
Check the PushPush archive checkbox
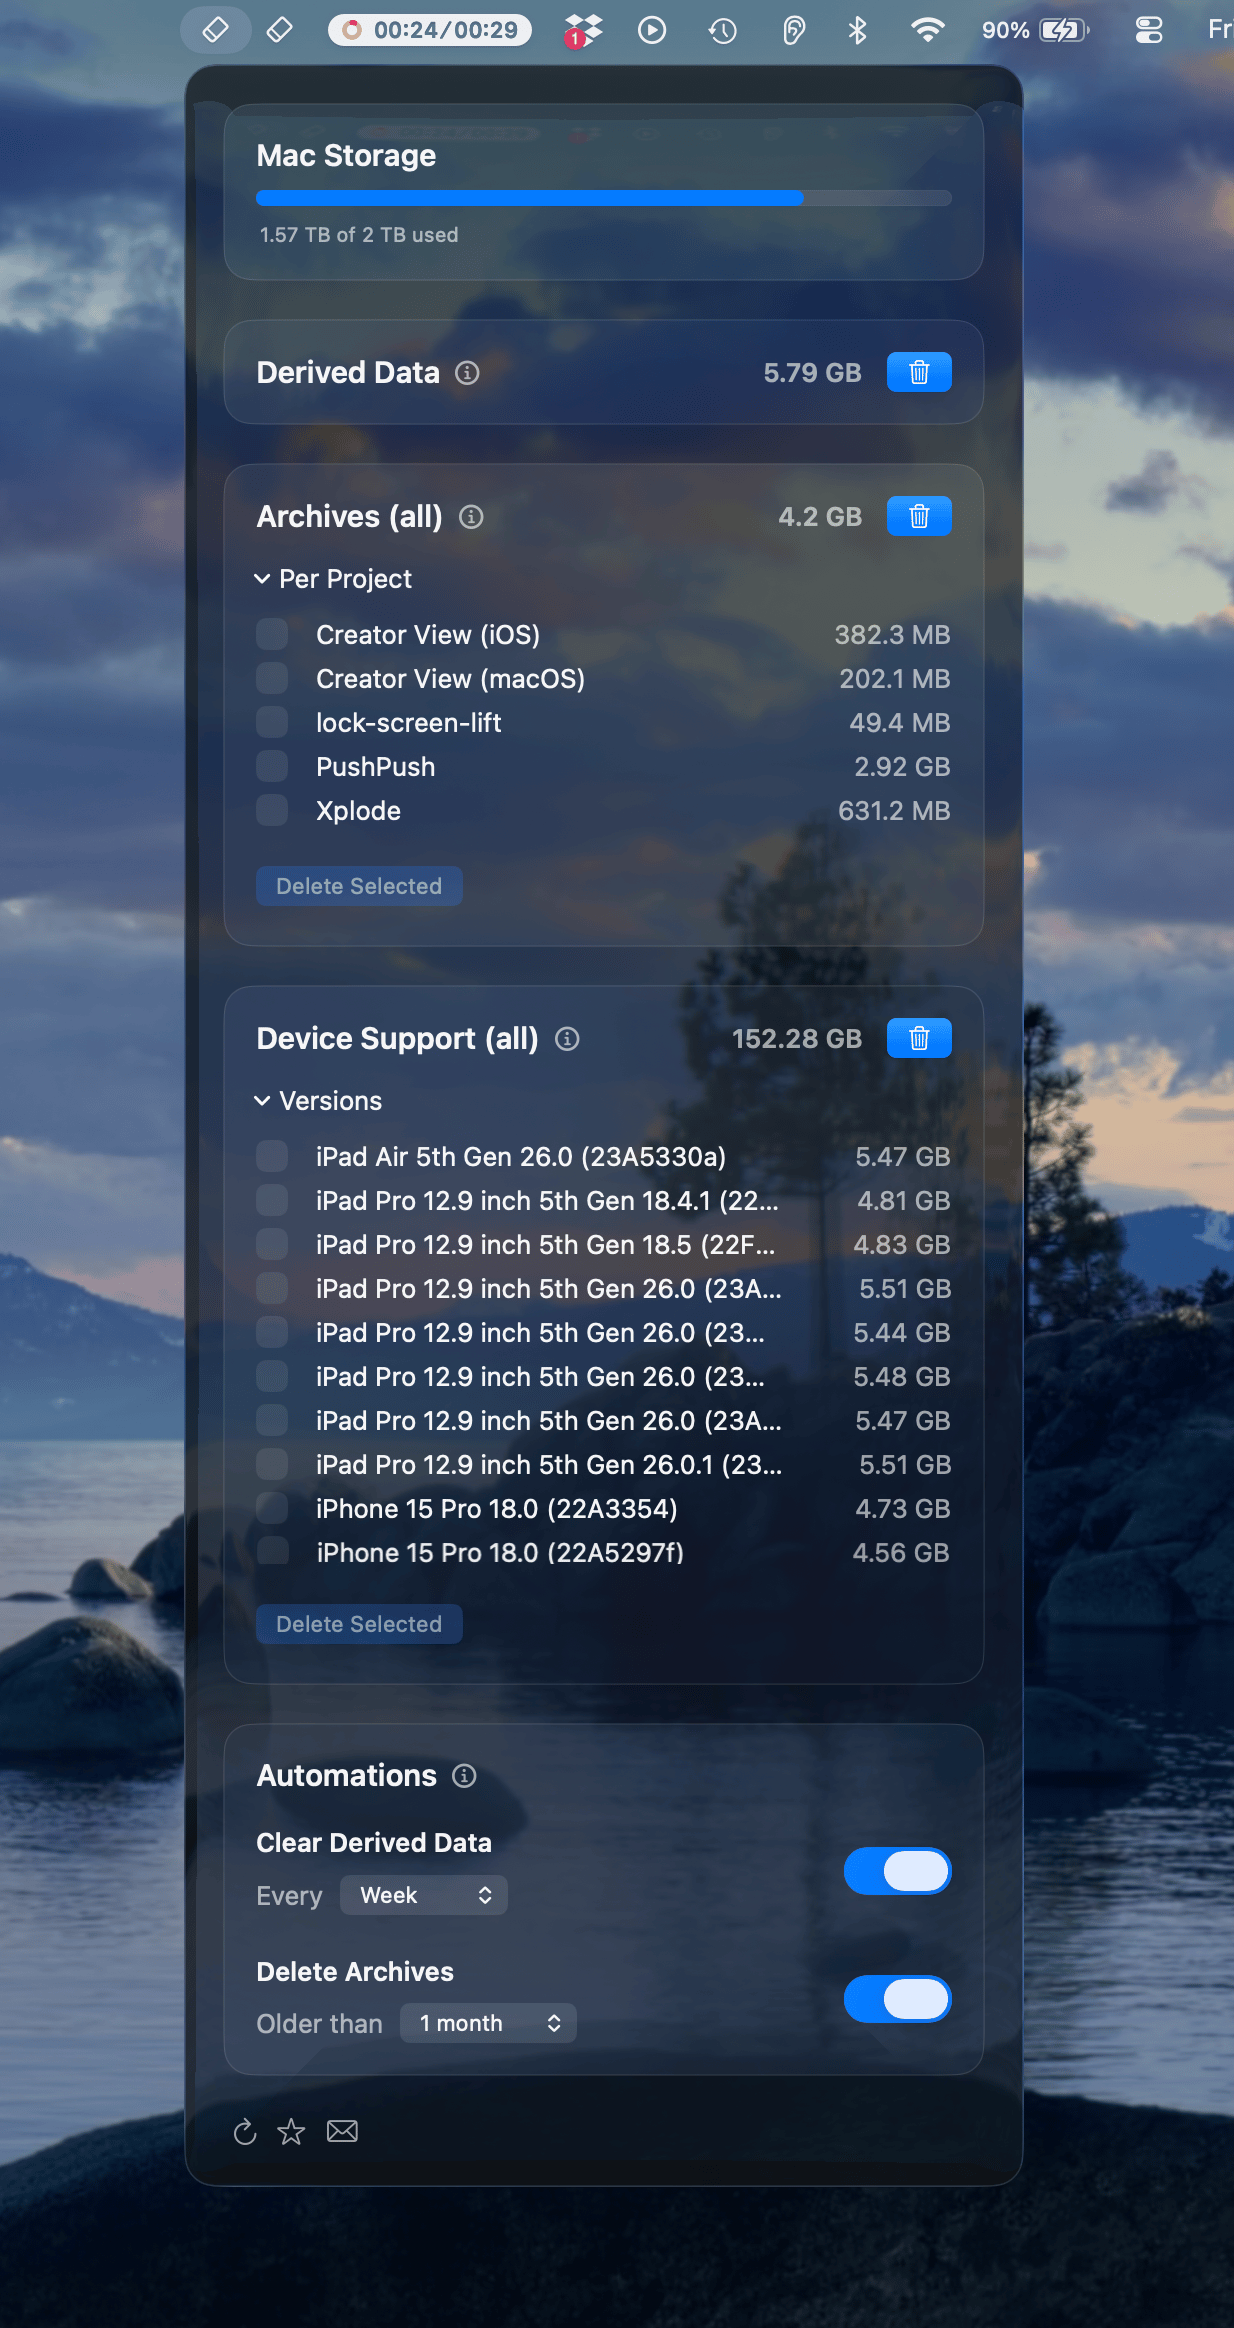[x=272, y=767]
